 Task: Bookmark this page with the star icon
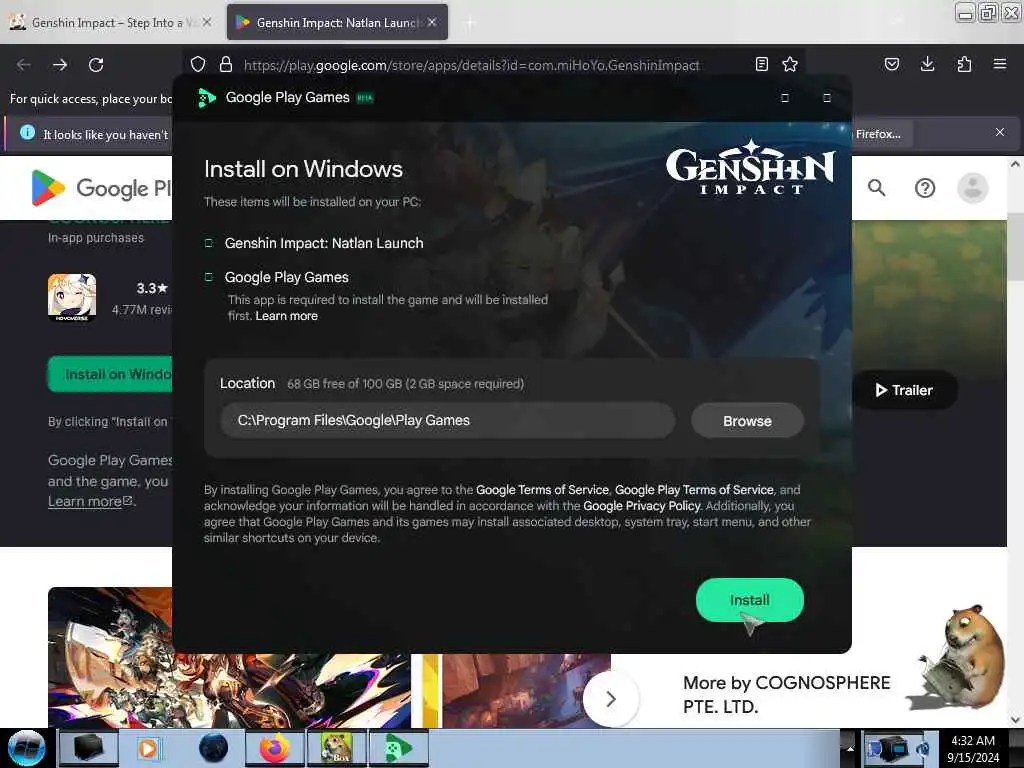point(790,64)
